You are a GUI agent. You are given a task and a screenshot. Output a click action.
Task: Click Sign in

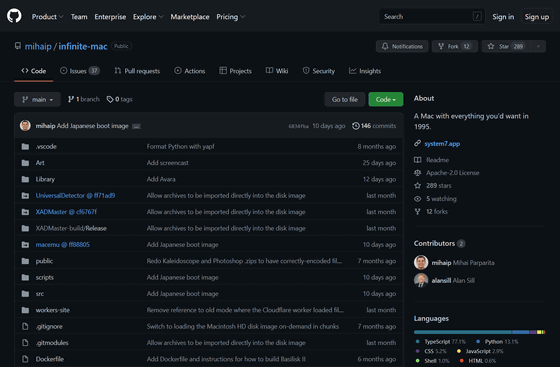click(x=503, y=17)
